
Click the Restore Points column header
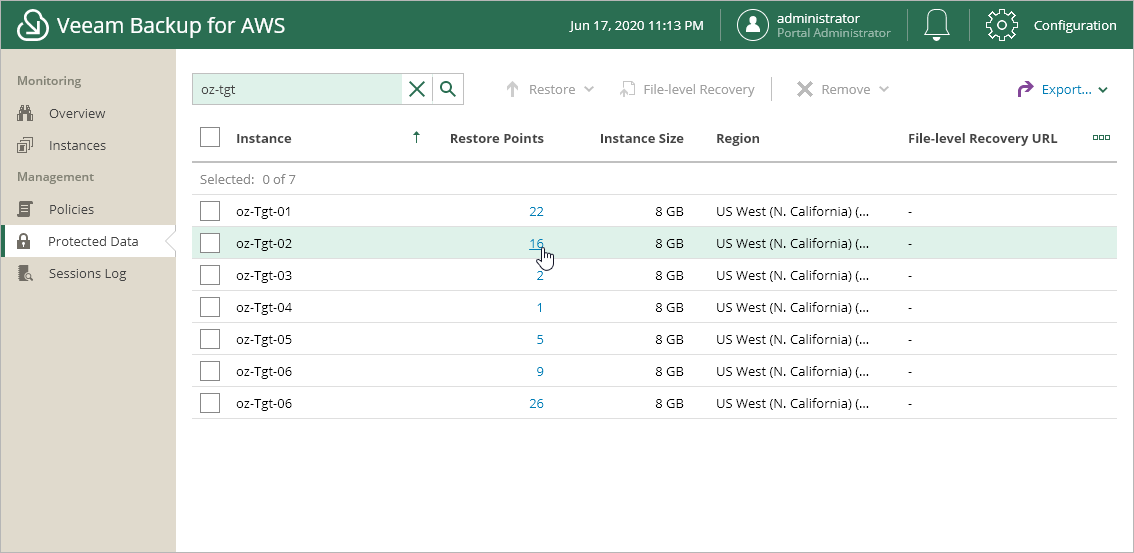point(496,138)
